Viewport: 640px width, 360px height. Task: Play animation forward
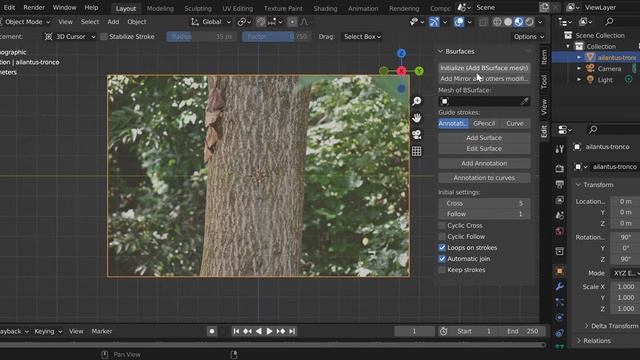click(269, 331)
